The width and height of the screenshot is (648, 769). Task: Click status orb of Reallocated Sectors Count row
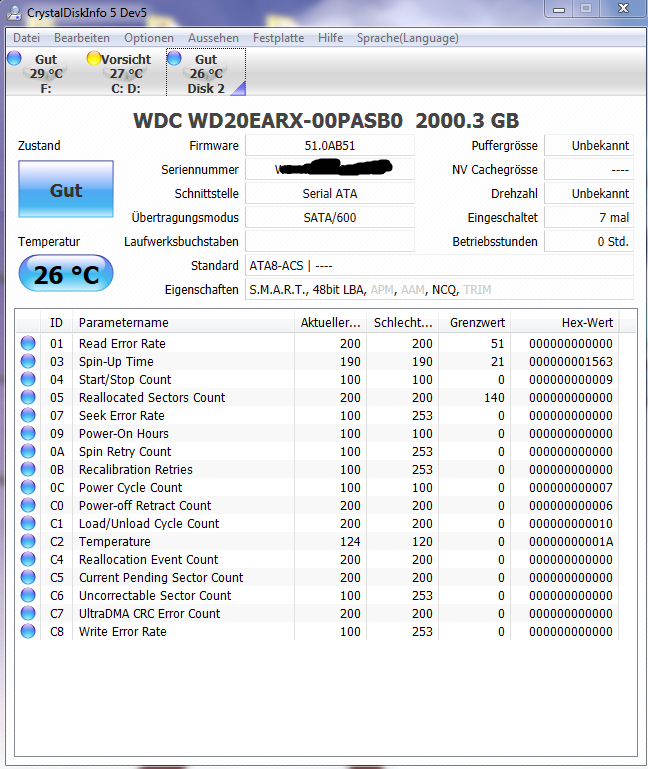pyautogui.click(x=28, y=397)
